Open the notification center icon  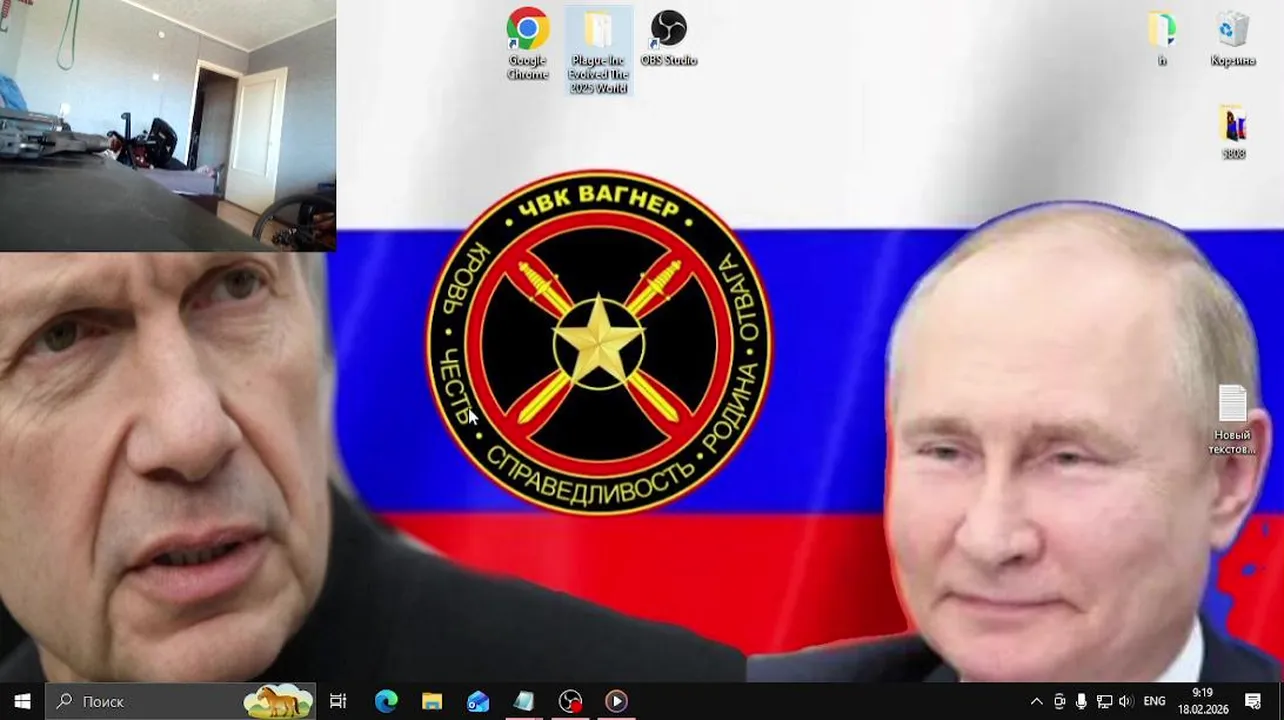1253,701
